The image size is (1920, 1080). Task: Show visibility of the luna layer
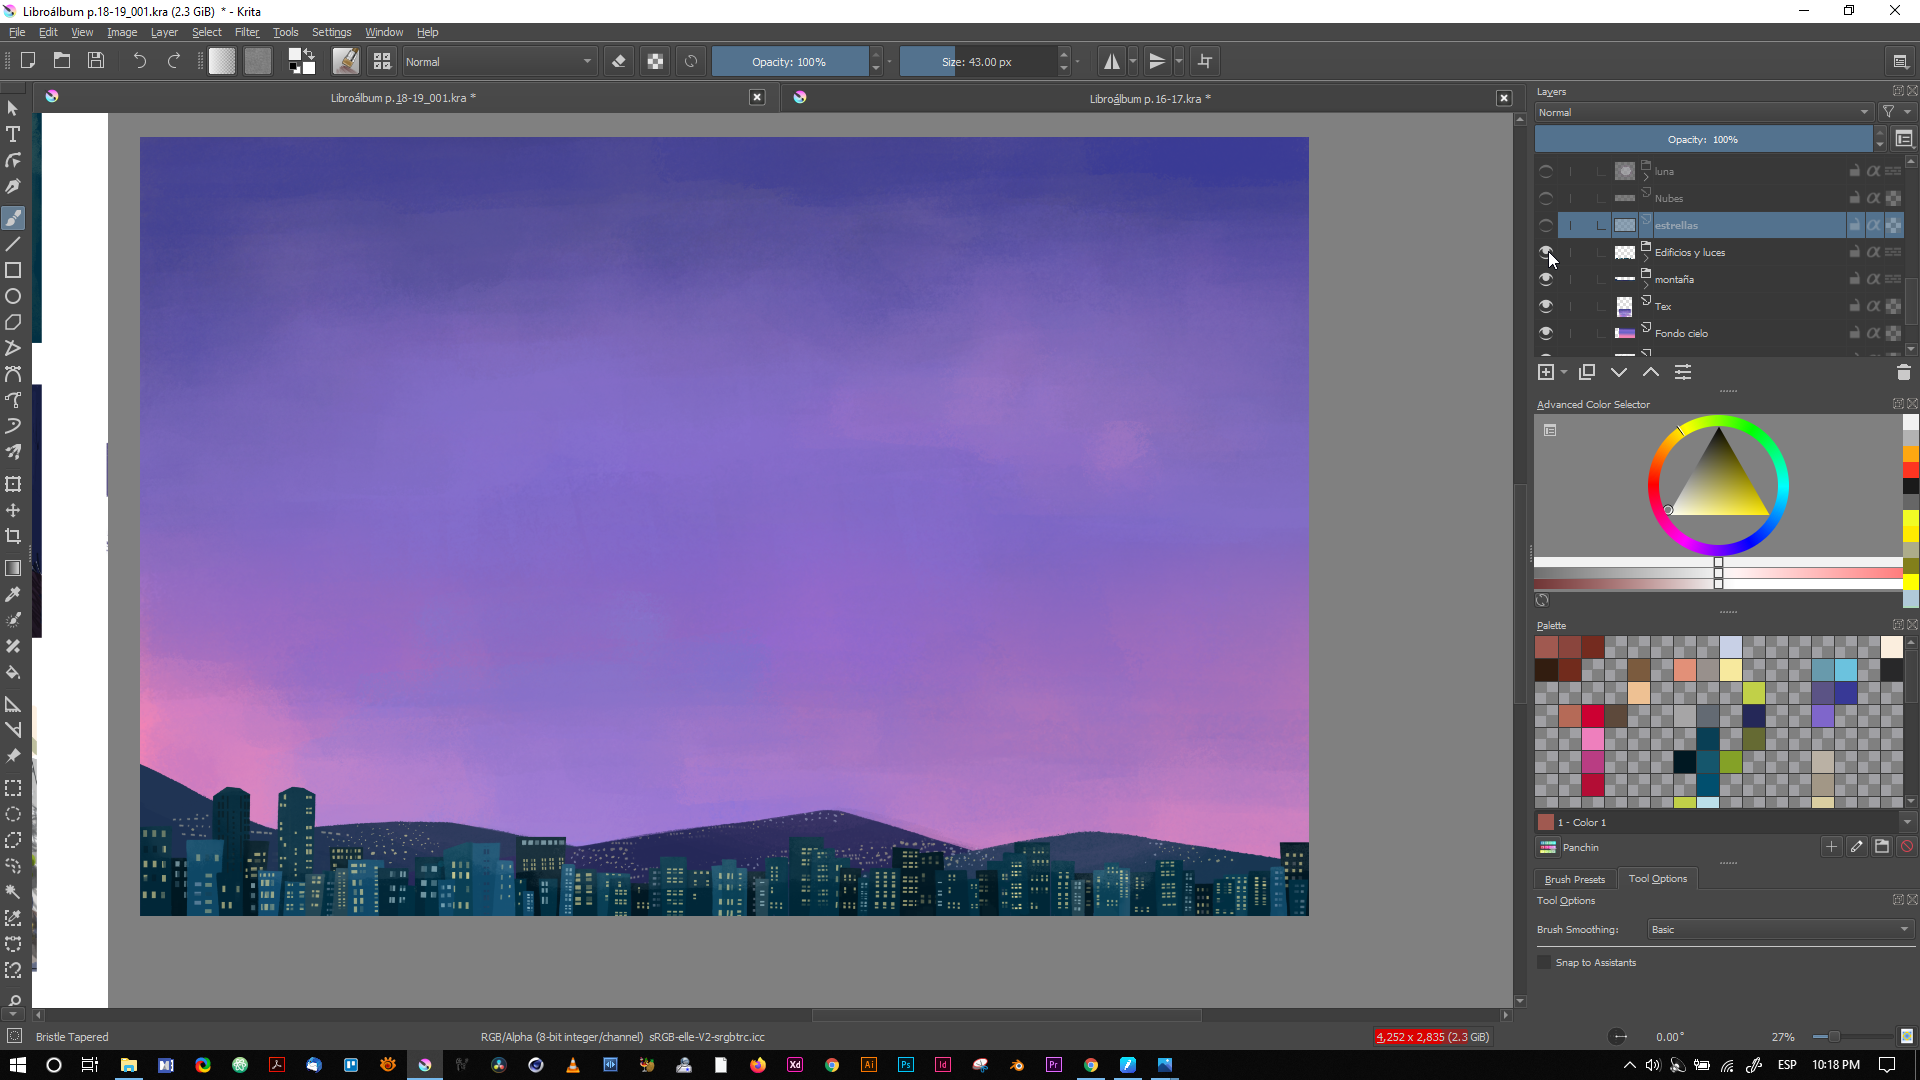pos(1546,171)
